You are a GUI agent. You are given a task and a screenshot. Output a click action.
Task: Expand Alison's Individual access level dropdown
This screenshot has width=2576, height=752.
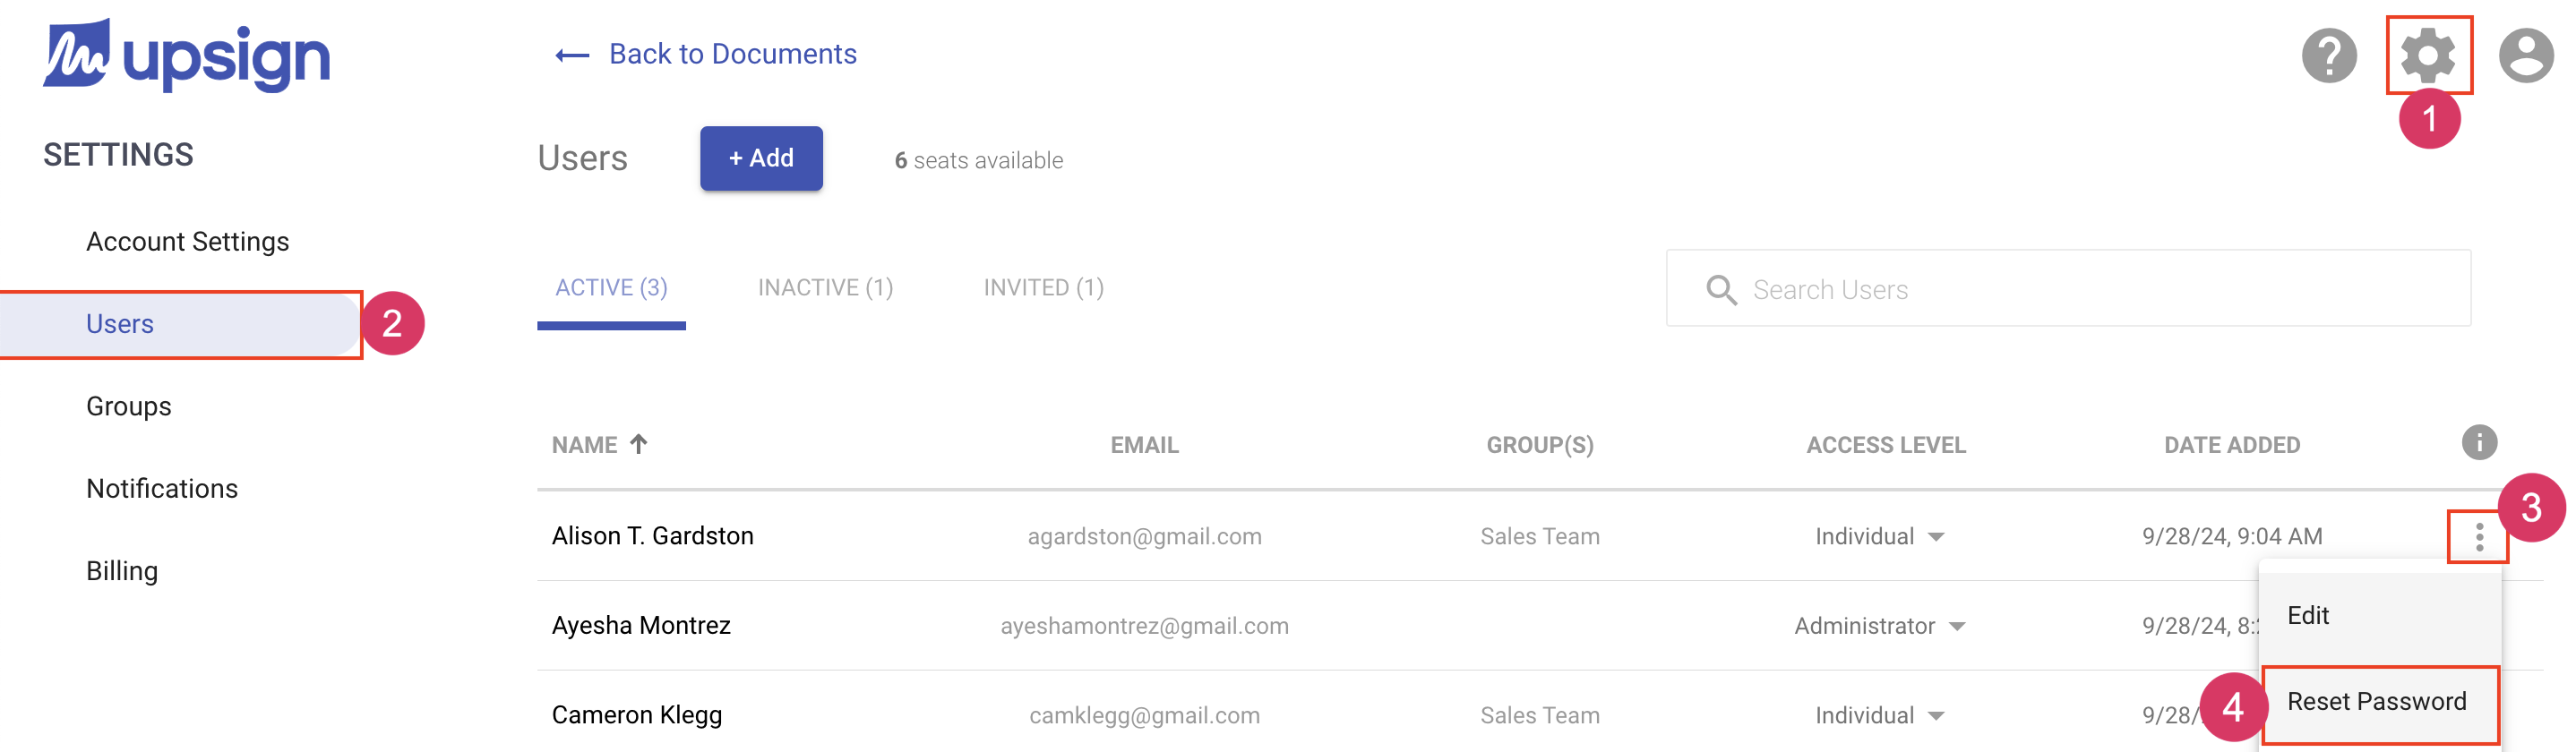(1936, 537)
